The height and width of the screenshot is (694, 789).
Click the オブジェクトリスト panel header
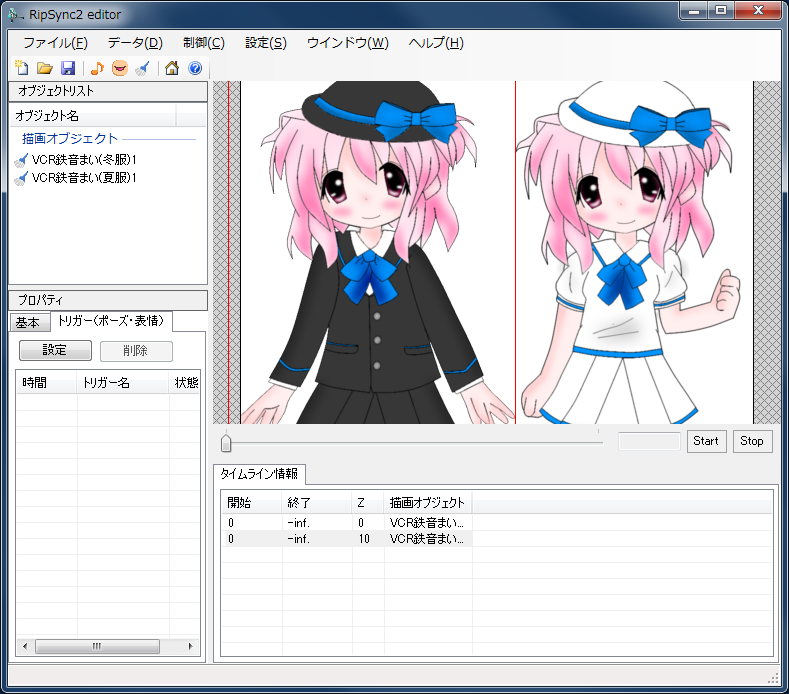108,91
